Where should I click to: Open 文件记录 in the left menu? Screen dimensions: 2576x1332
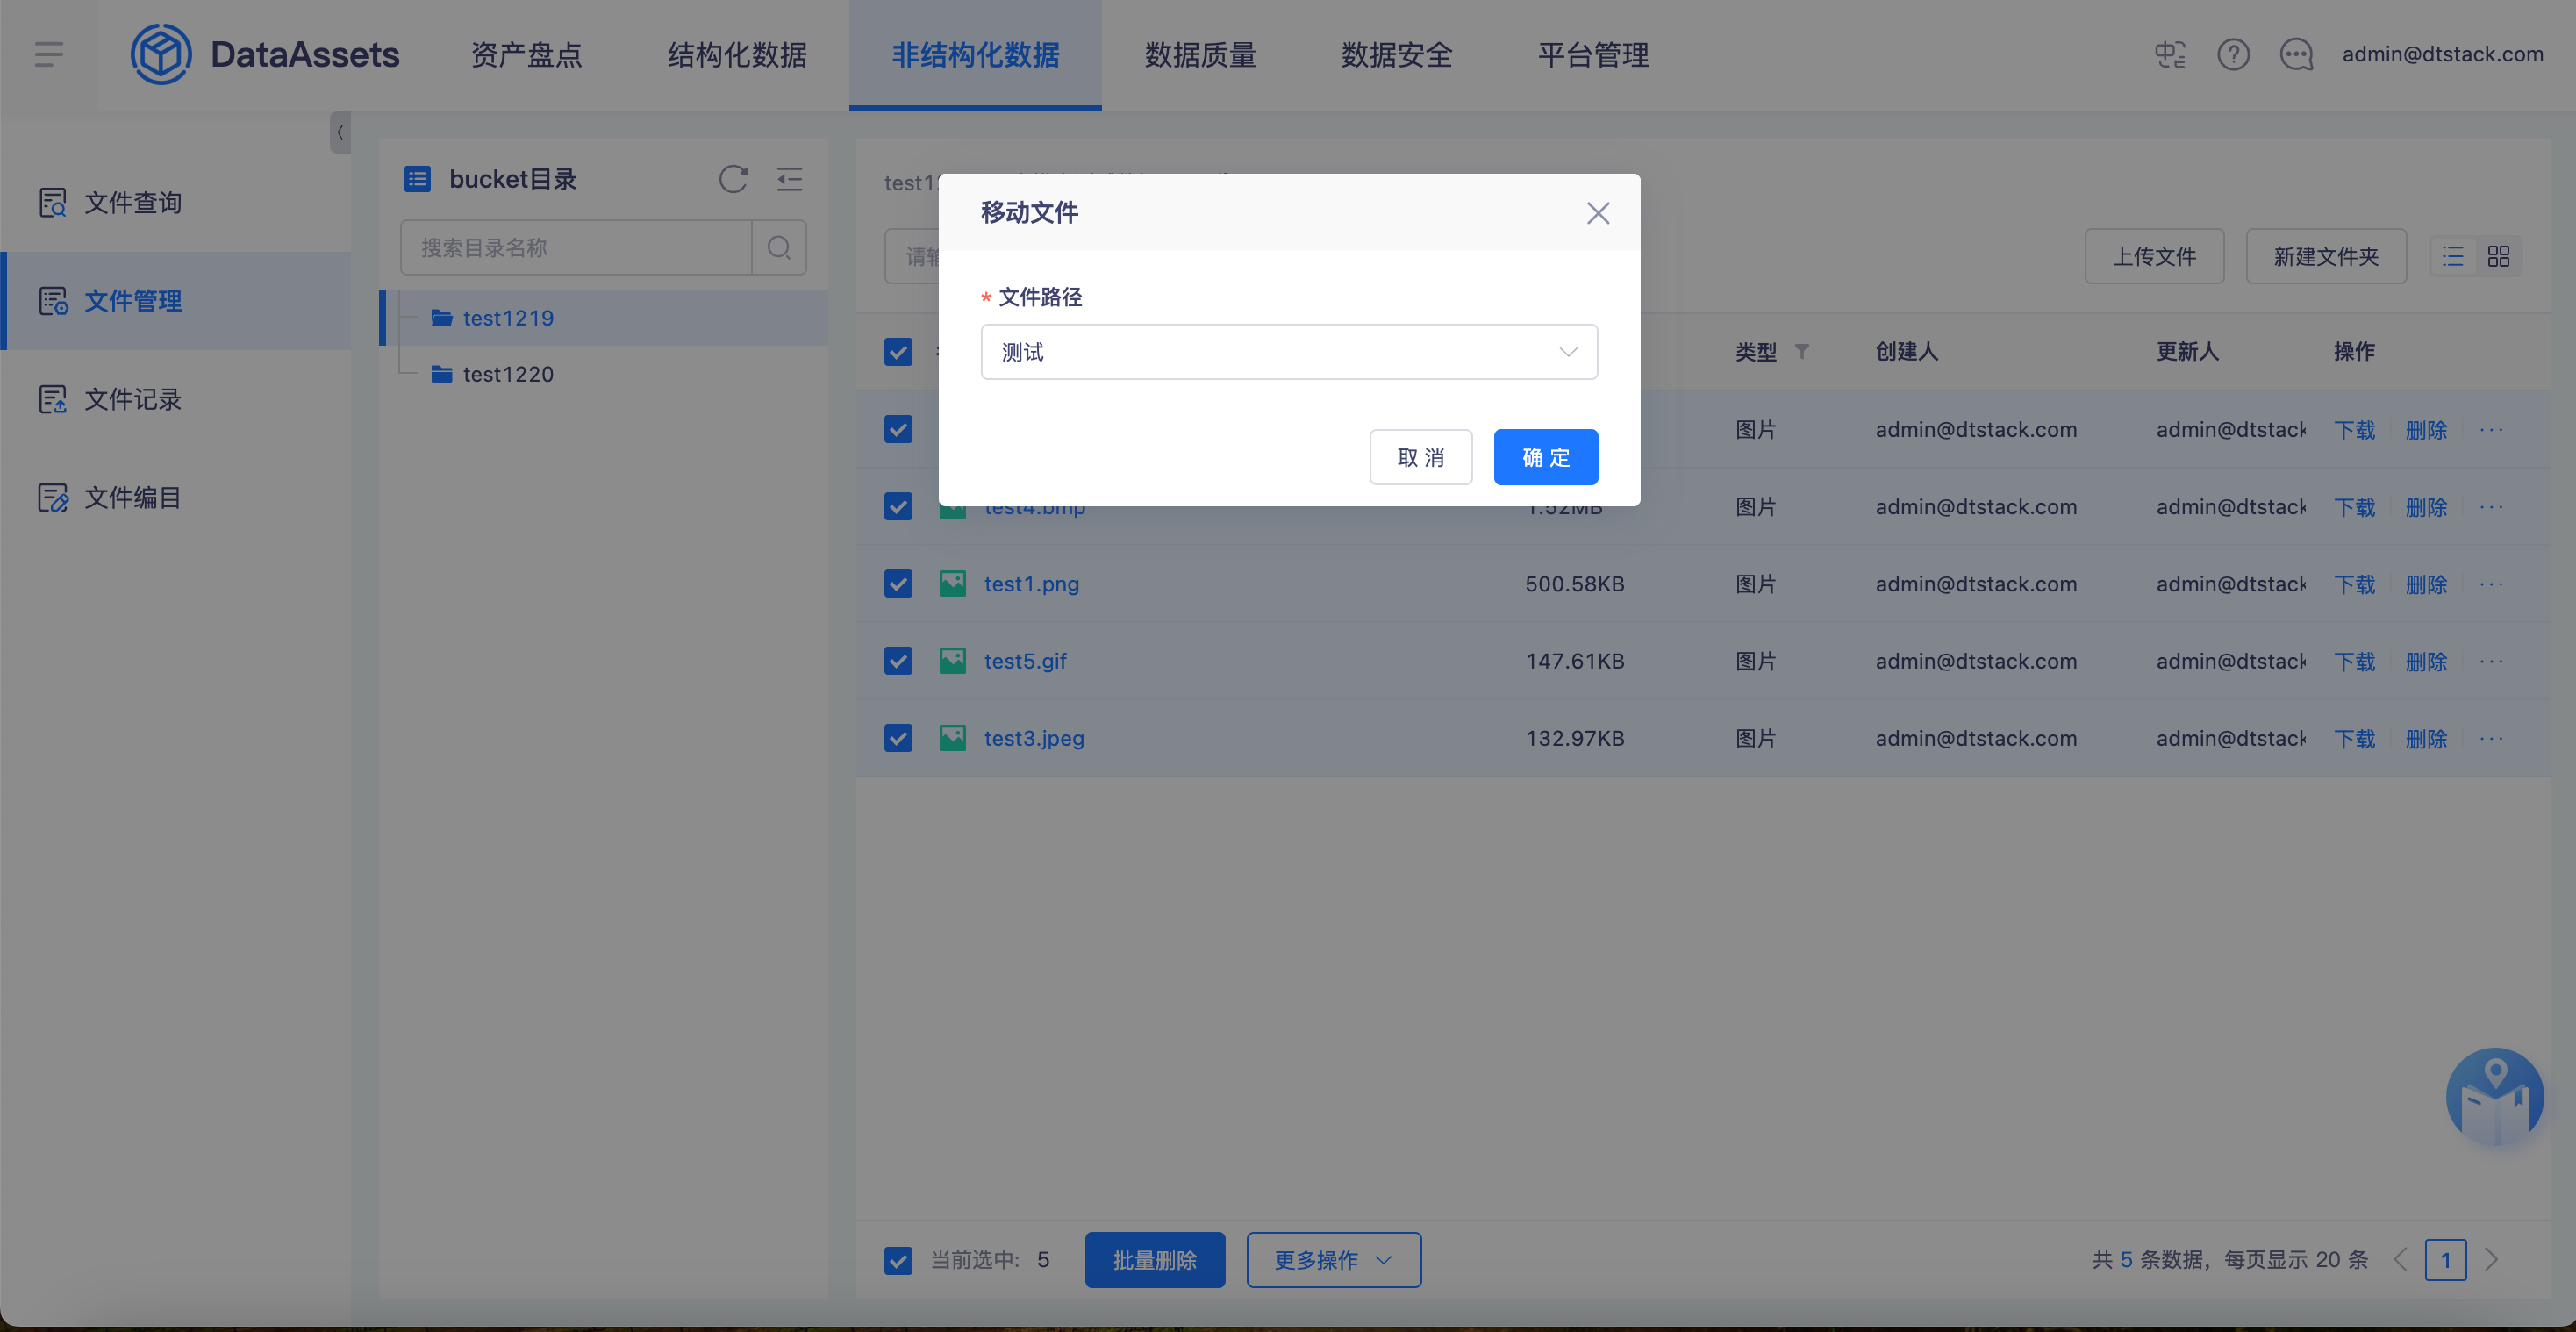pos(132,399)
